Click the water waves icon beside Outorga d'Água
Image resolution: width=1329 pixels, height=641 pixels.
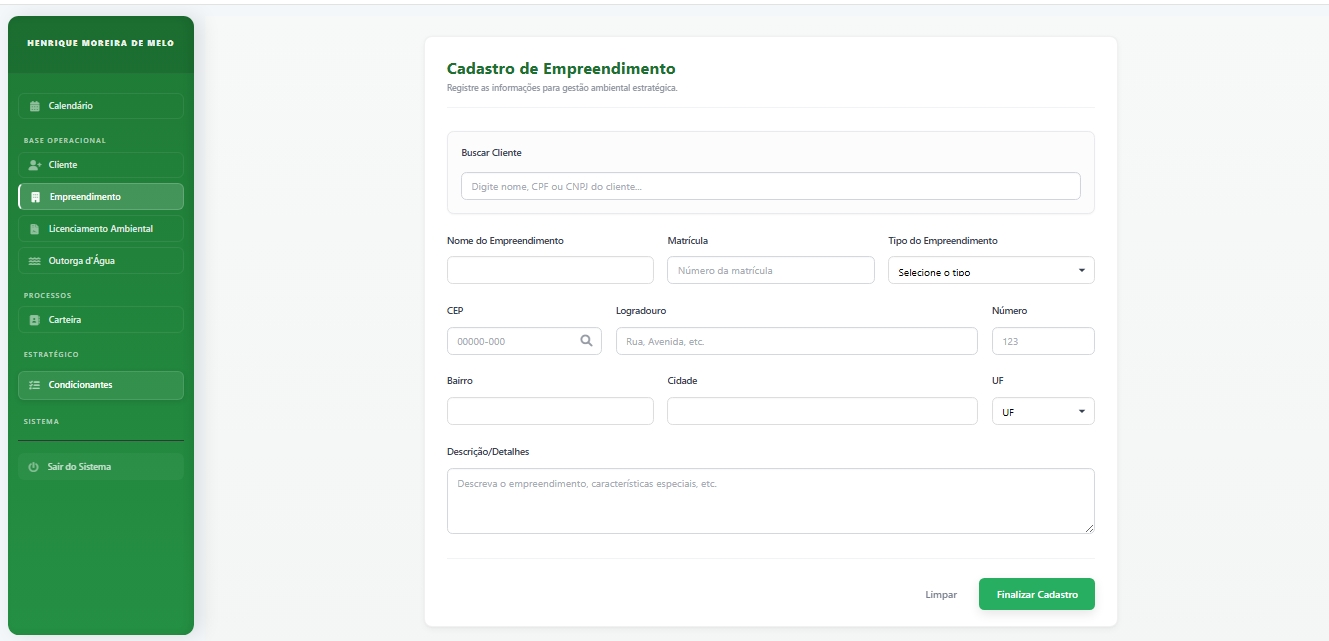pos(35,261)
